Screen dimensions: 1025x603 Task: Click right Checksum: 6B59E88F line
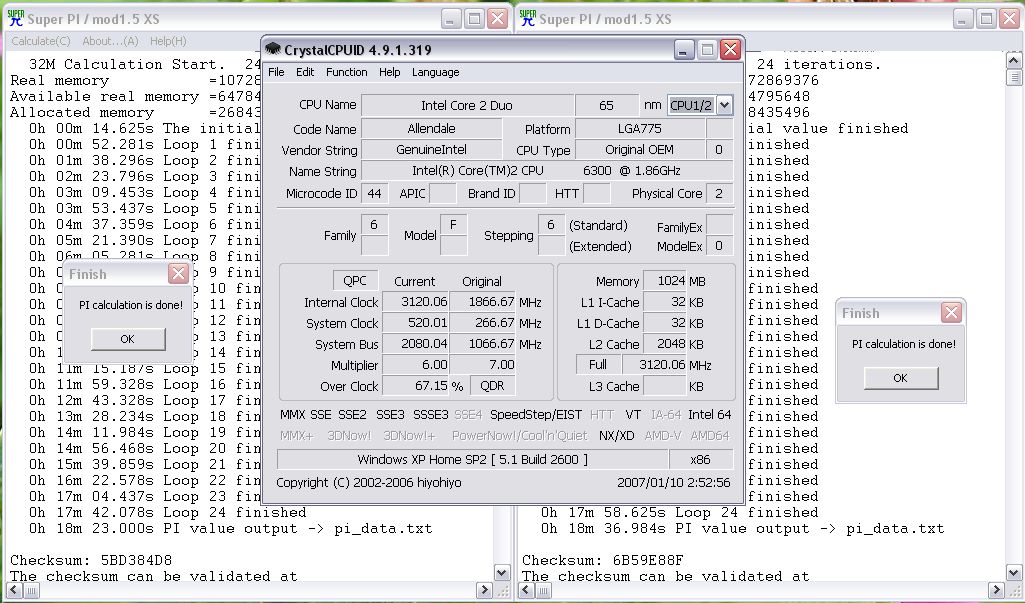tap(603, 560)
